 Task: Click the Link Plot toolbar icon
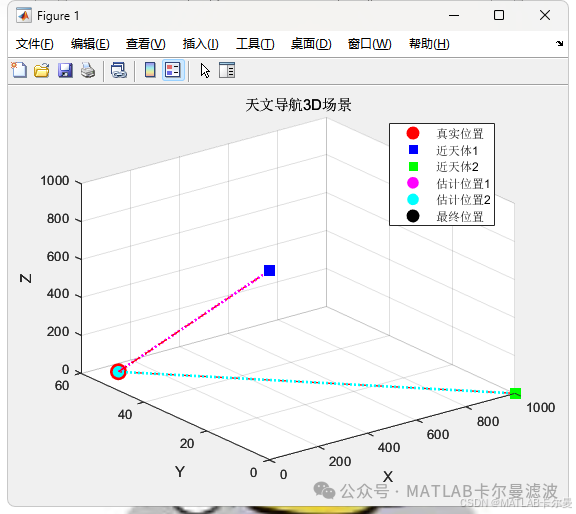[x=119, y=70]
